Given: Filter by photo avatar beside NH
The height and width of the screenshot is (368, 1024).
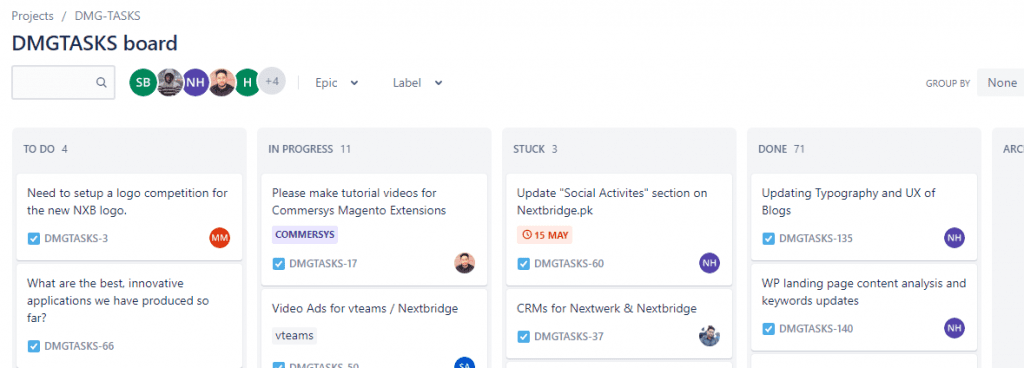Looking at the screenshot, I should tap(222, 82).
